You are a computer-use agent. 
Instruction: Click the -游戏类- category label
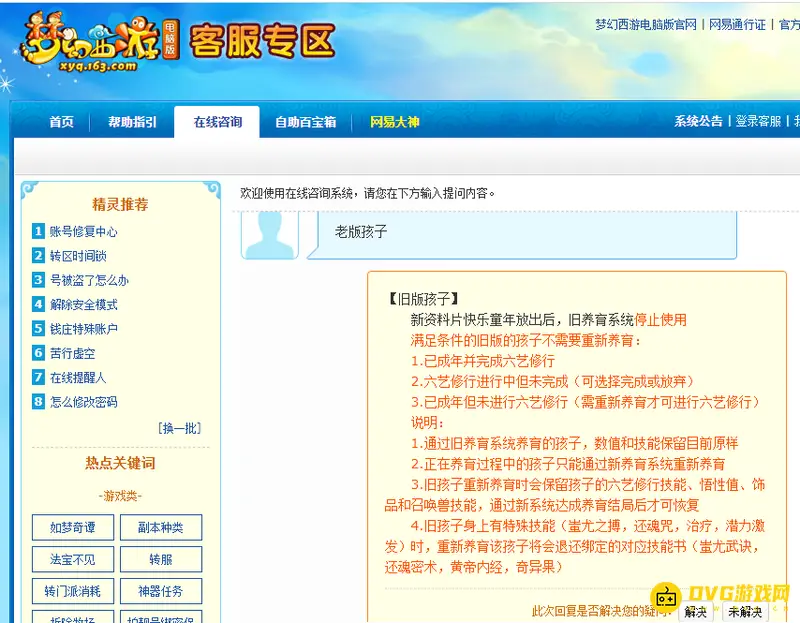pyautogui.click(x=120, y=495)
